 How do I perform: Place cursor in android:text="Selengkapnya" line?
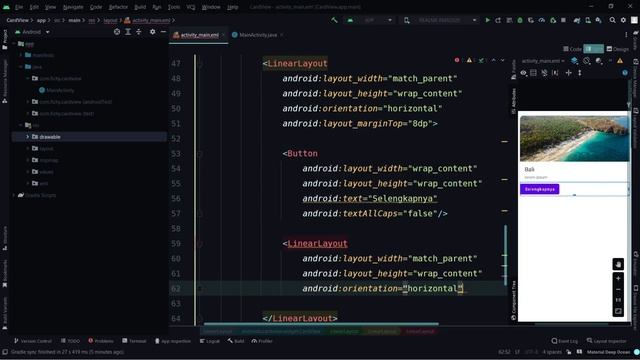point(369,199)
